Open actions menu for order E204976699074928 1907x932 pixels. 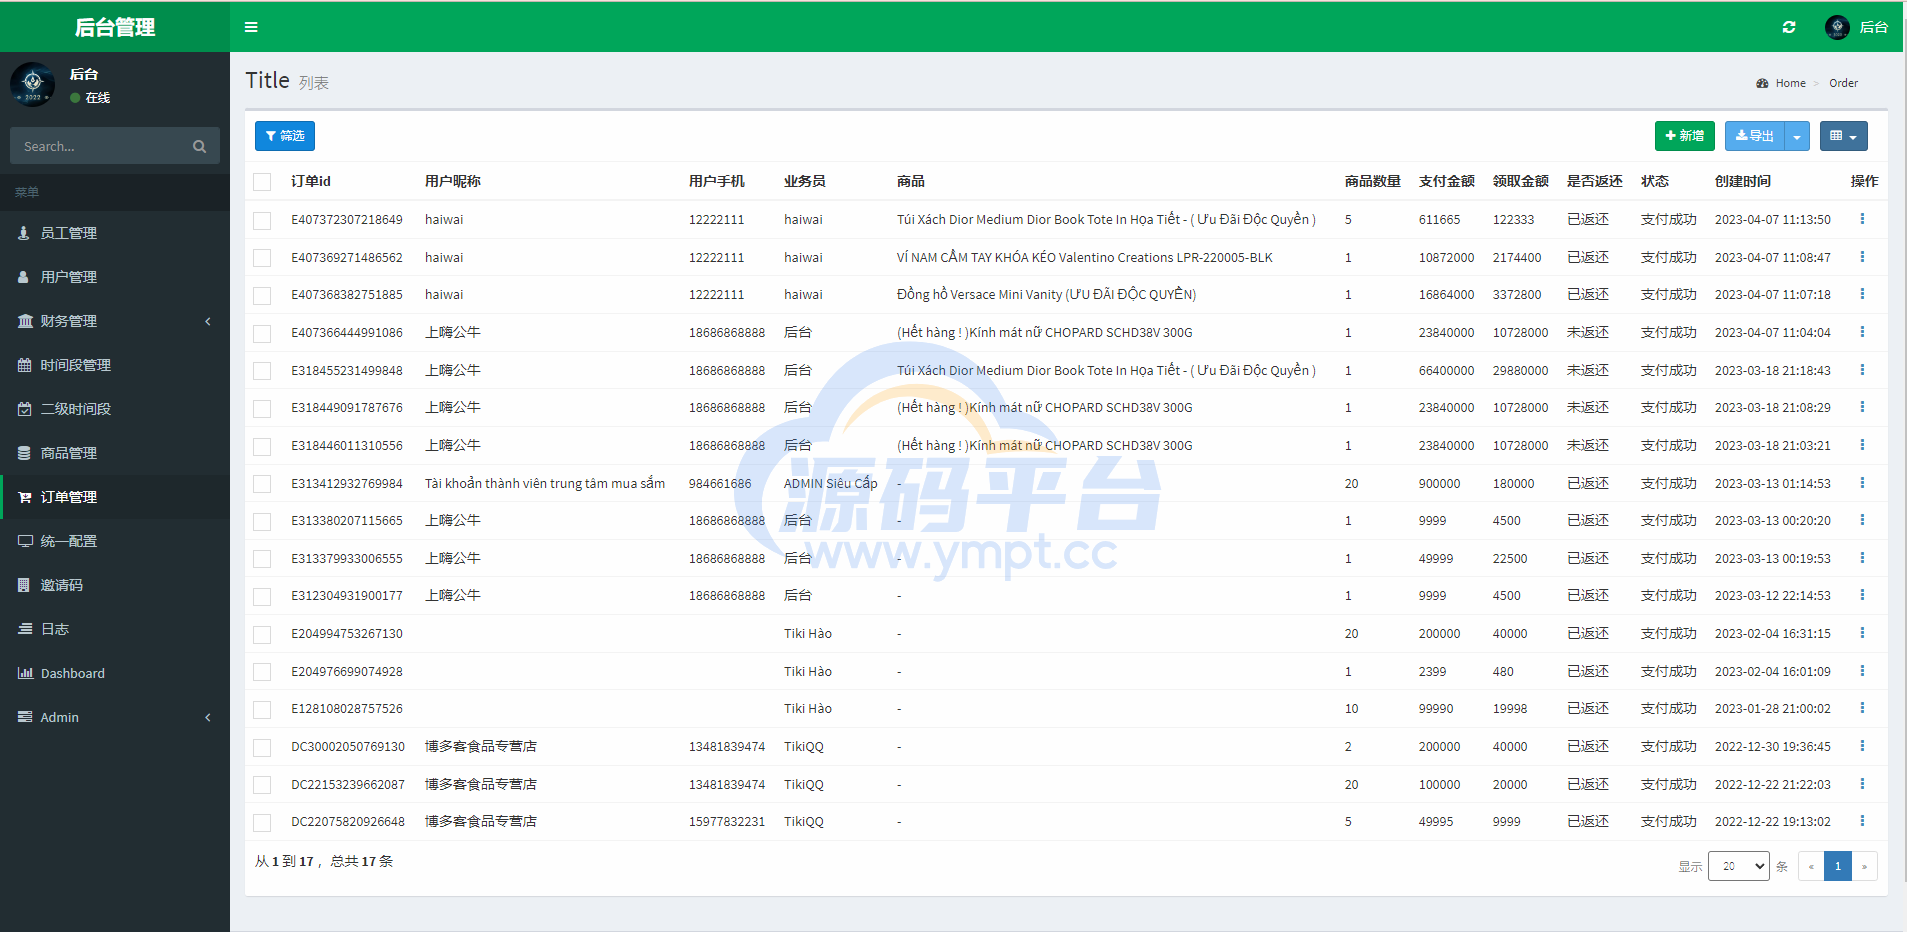1862,671
